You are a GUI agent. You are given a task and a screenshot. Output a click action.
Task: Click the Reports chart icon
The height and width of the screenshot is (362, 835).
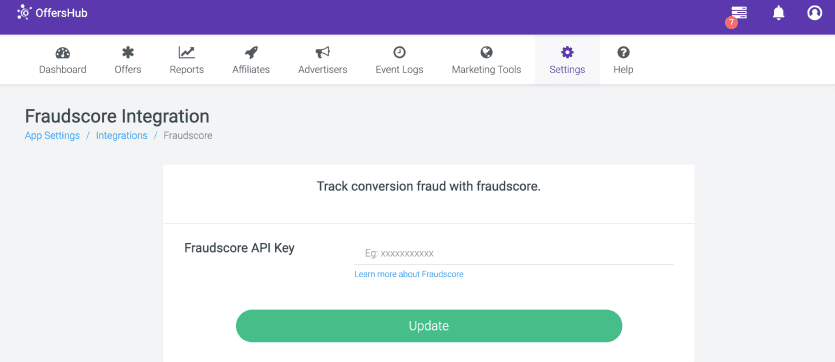pos(186,53)
